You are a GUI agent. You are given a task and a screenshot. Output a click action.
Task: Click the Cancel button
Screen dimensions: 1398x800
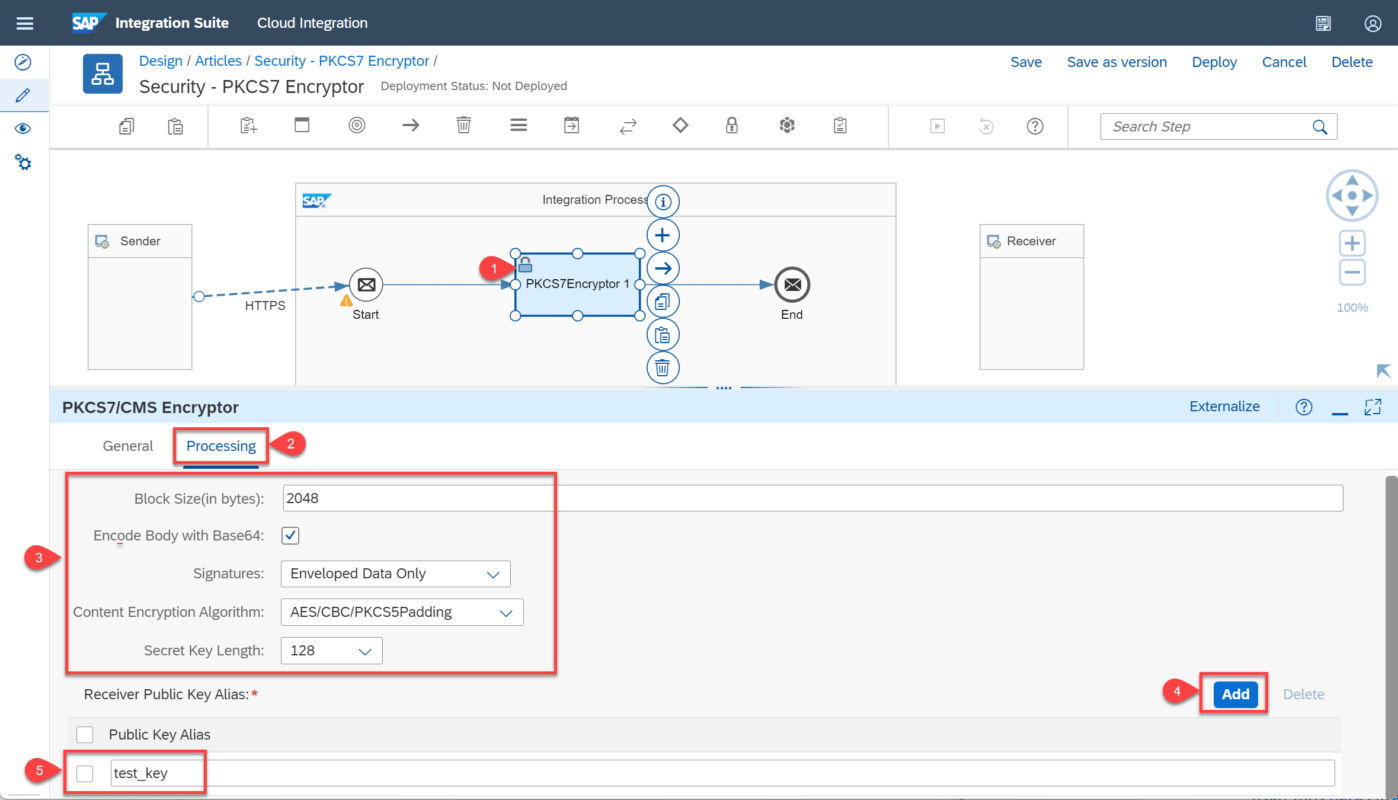[x=1284, y=62]
